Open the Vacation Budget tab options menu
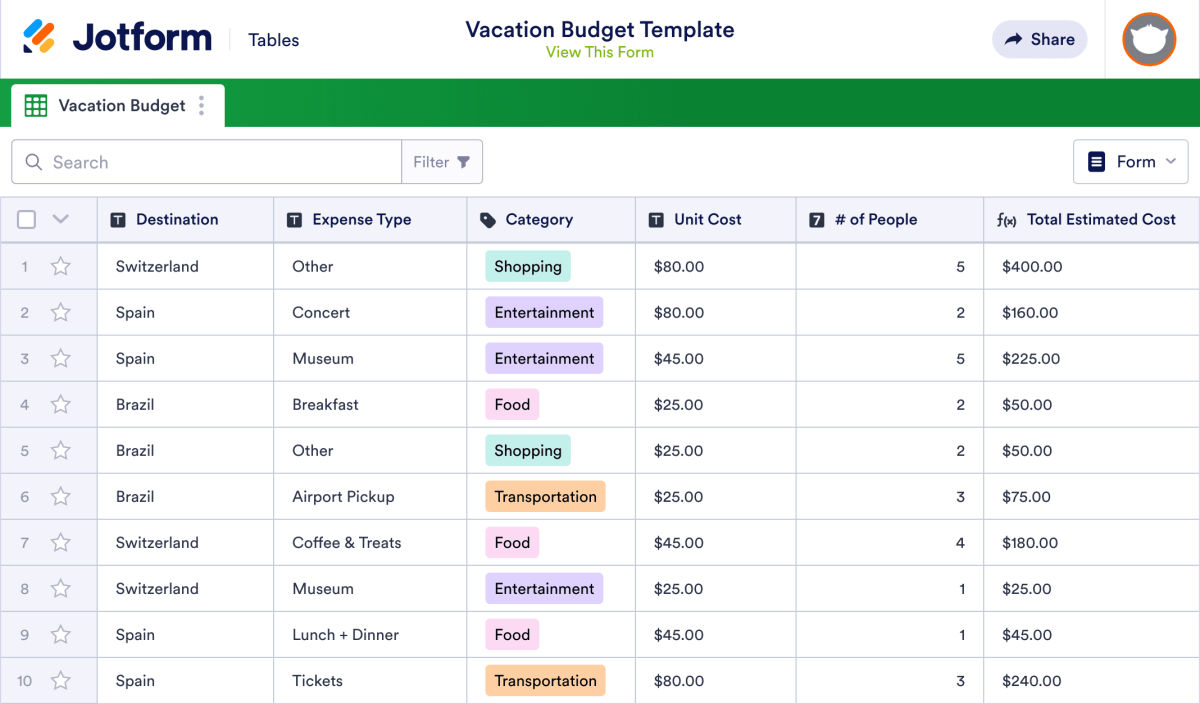The width and height of the screenshot is (1200, 704). (x=203, y=105)
